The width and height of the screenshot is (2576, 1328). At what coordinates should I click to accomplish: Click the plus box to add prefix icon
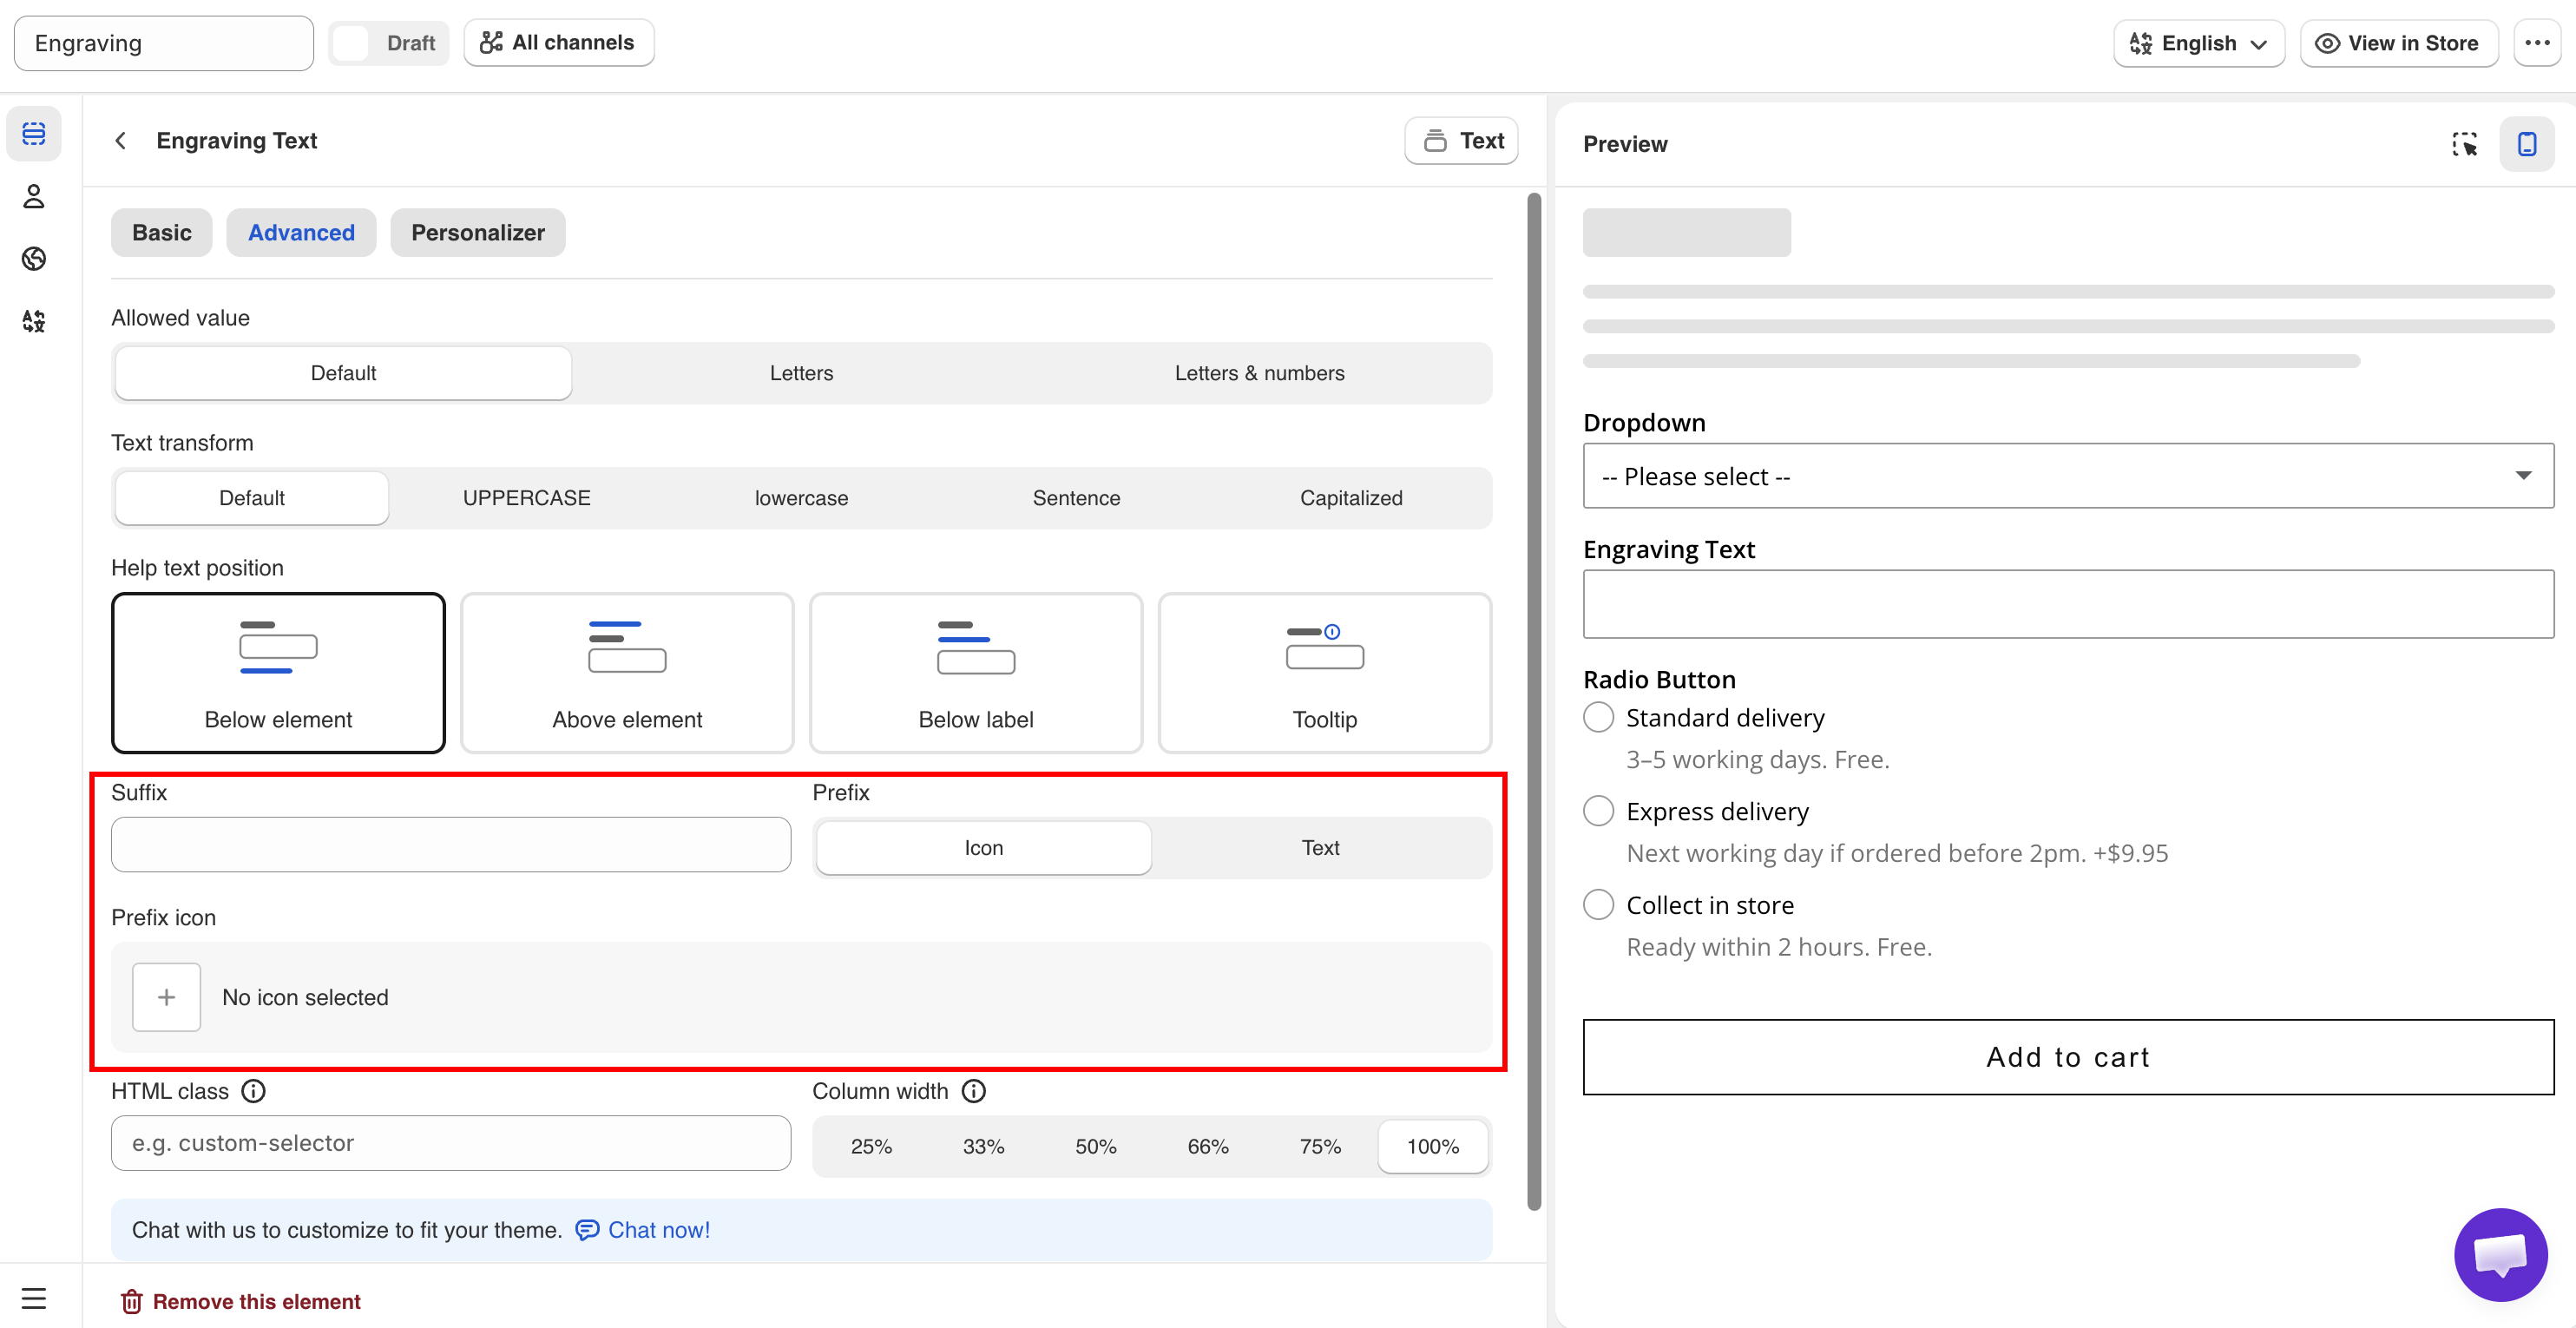click(x=166, y=997)
